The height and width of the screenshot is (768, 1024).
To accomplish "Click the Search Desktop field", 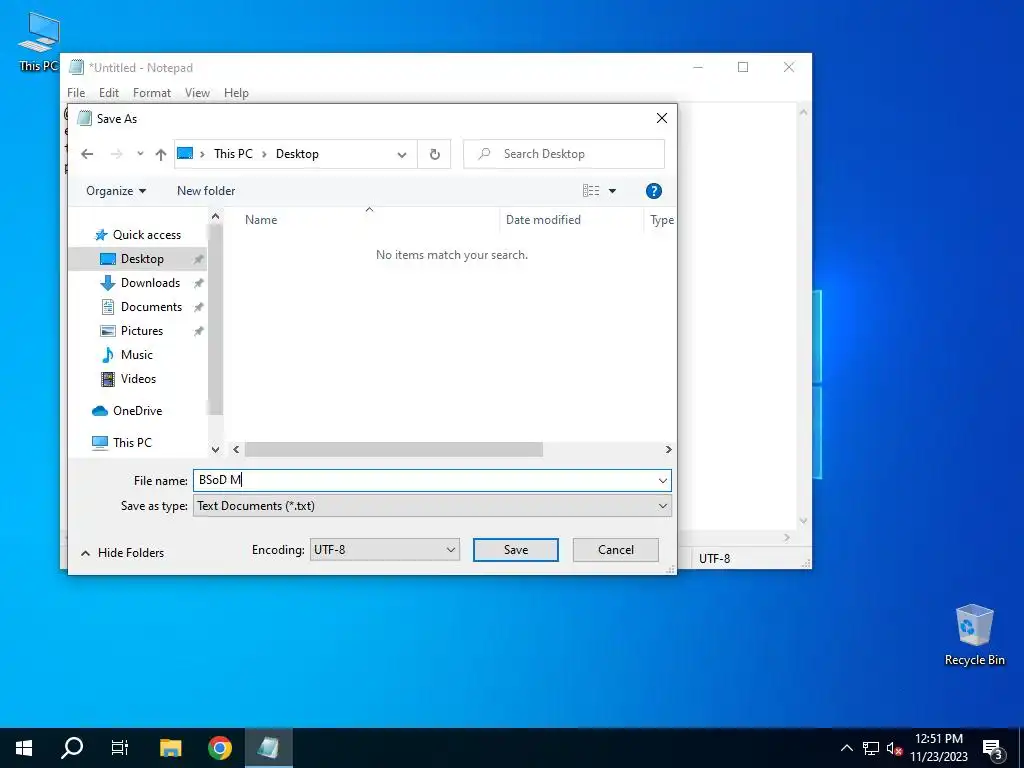I will [x=564, y=154].
